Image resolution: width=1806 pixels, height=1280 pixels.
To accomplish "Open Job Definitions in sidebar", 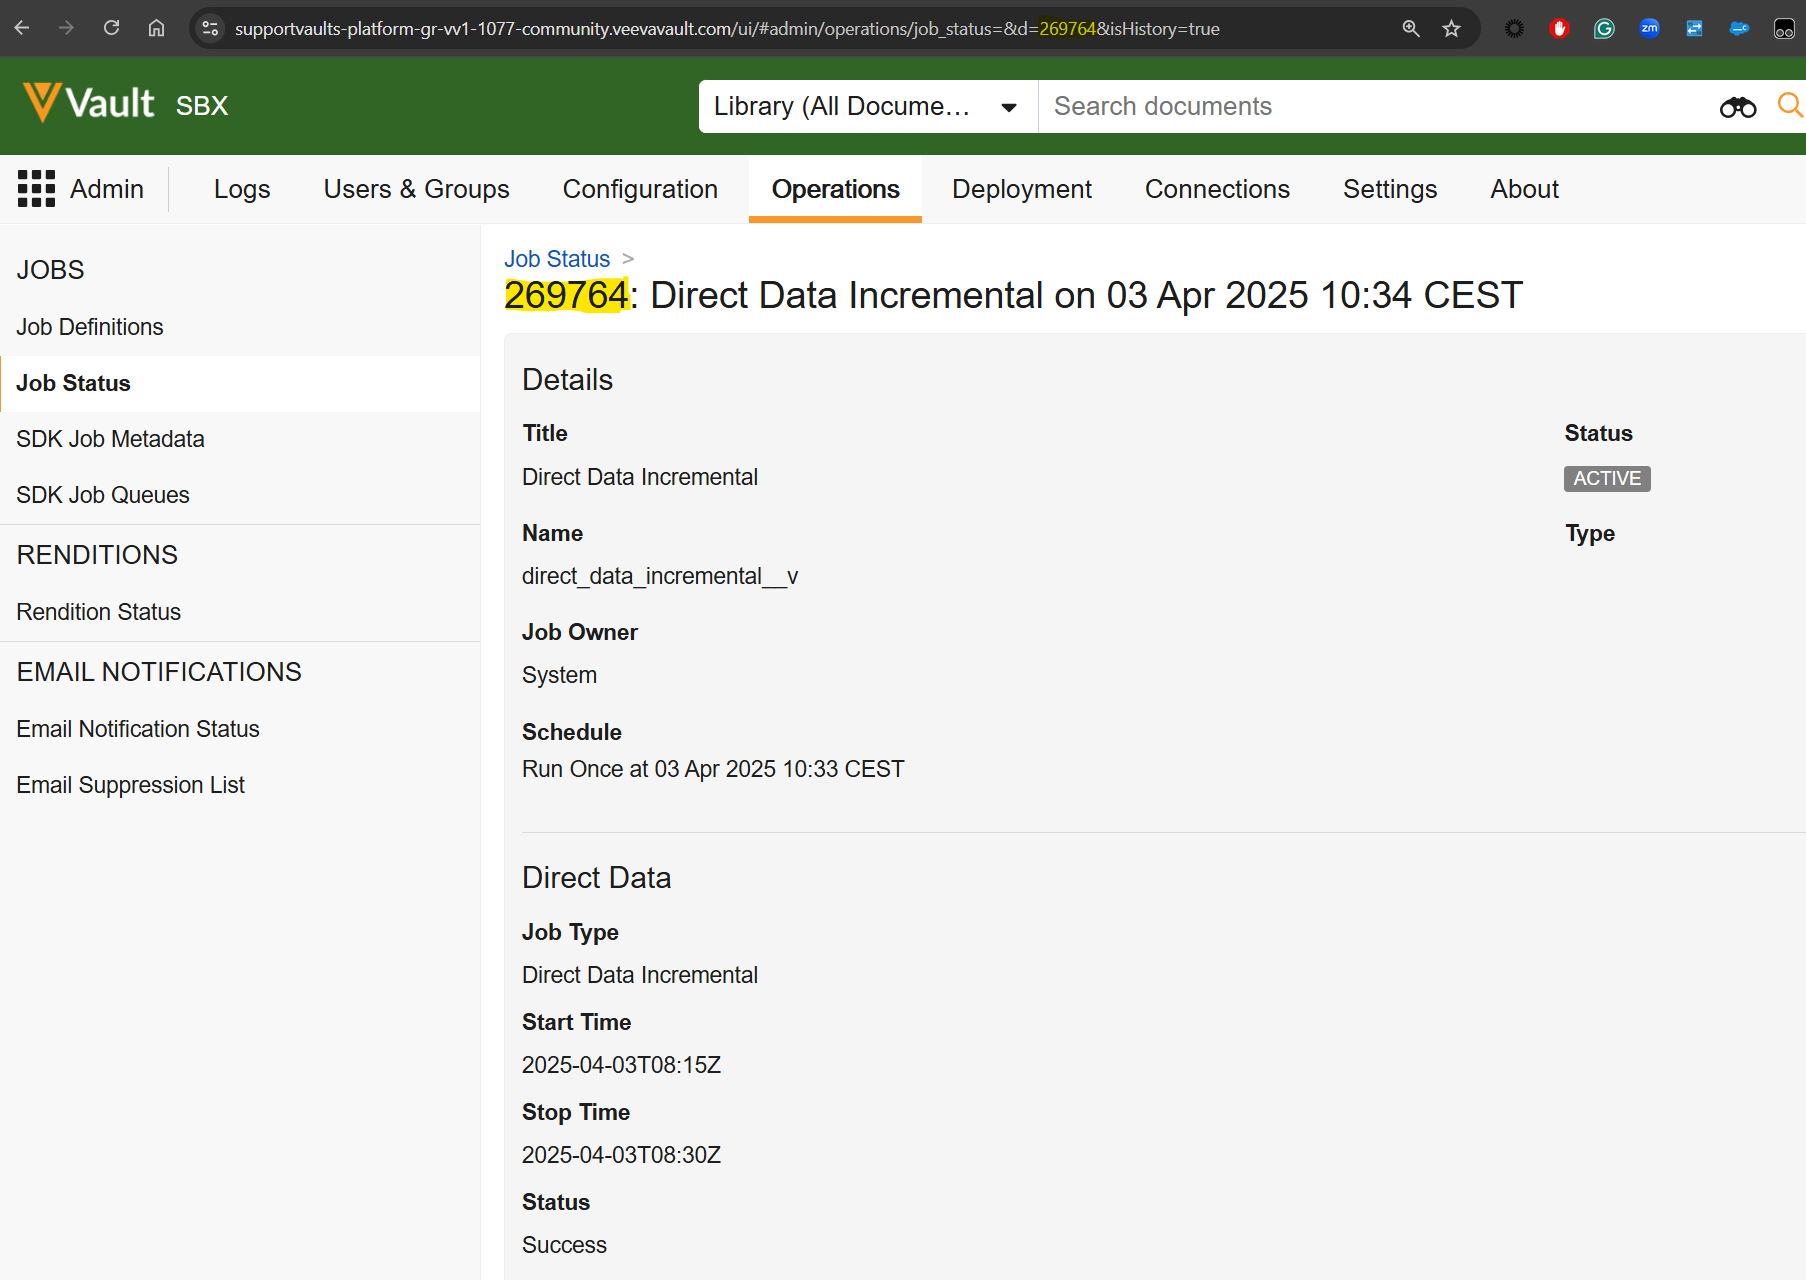I will (x=90, y=327).
